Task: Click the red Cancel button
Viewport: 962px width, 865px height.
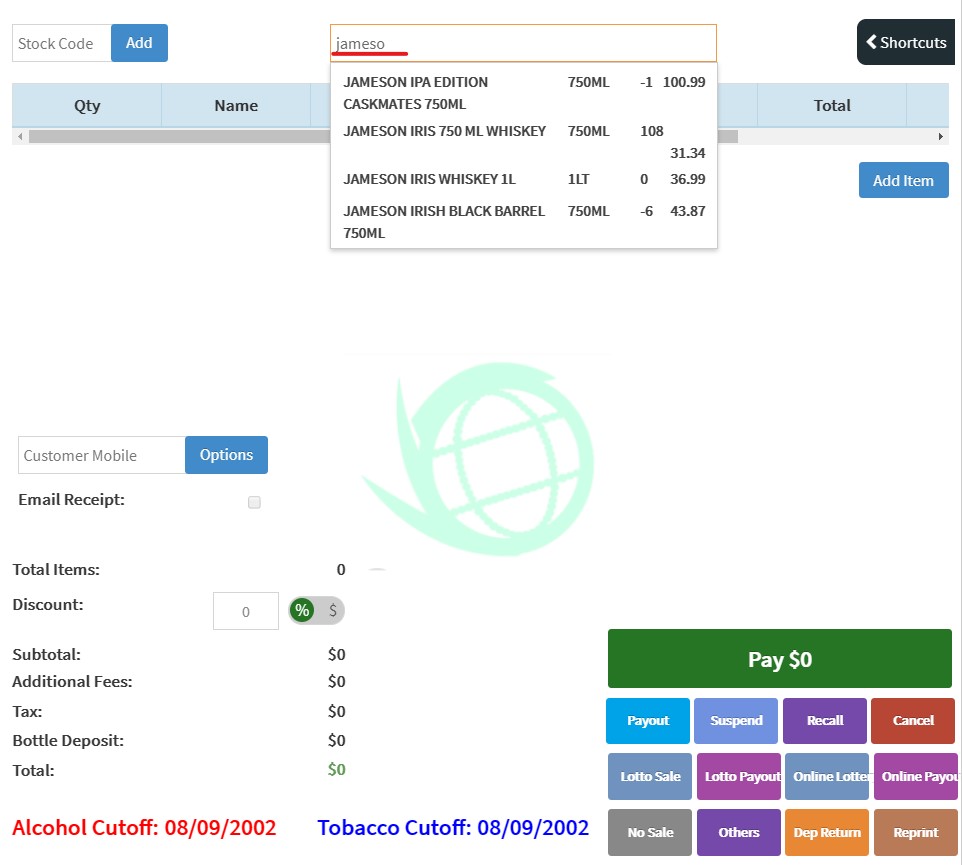Action: pos(912,721)
